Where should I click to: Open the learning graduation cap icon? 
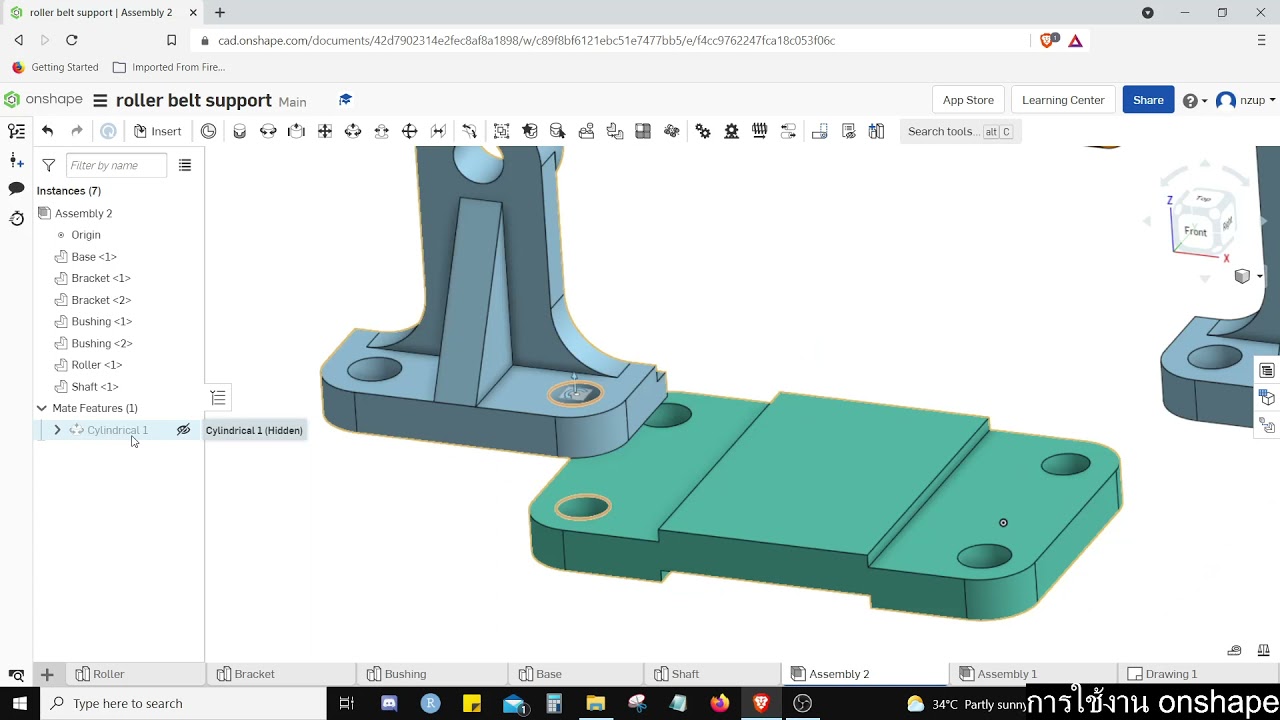(x=345, y=100)
